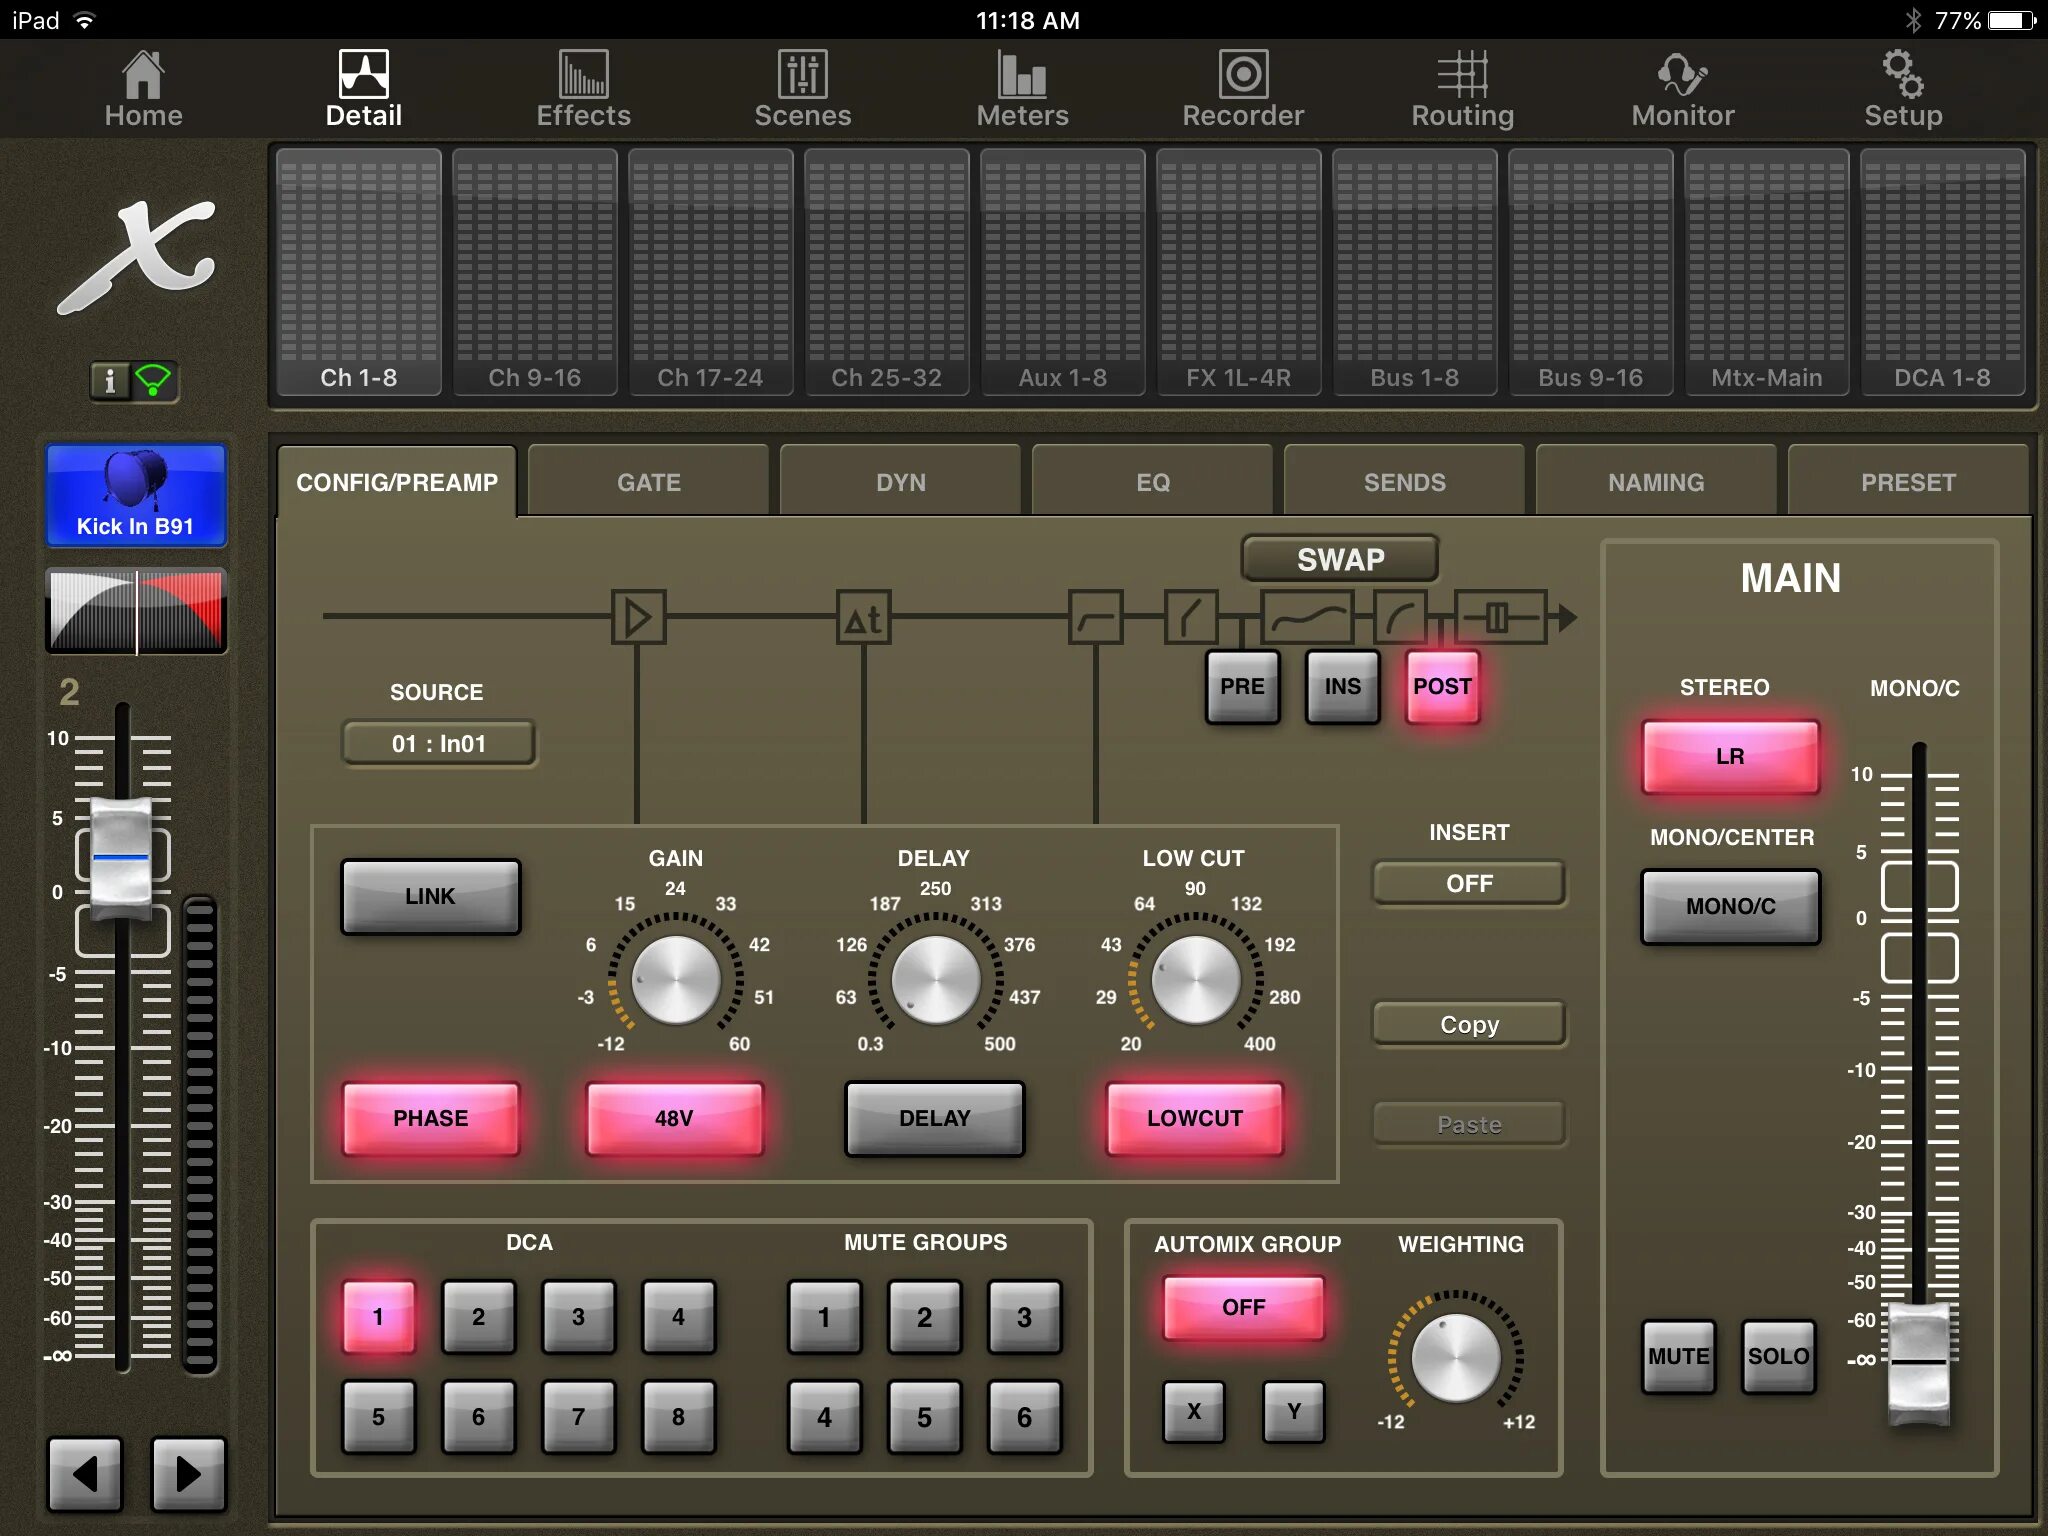Toggle the 48V phantom power button
The width and height of the screenshot is (2048, 1536).
(x=674, y=1118)
